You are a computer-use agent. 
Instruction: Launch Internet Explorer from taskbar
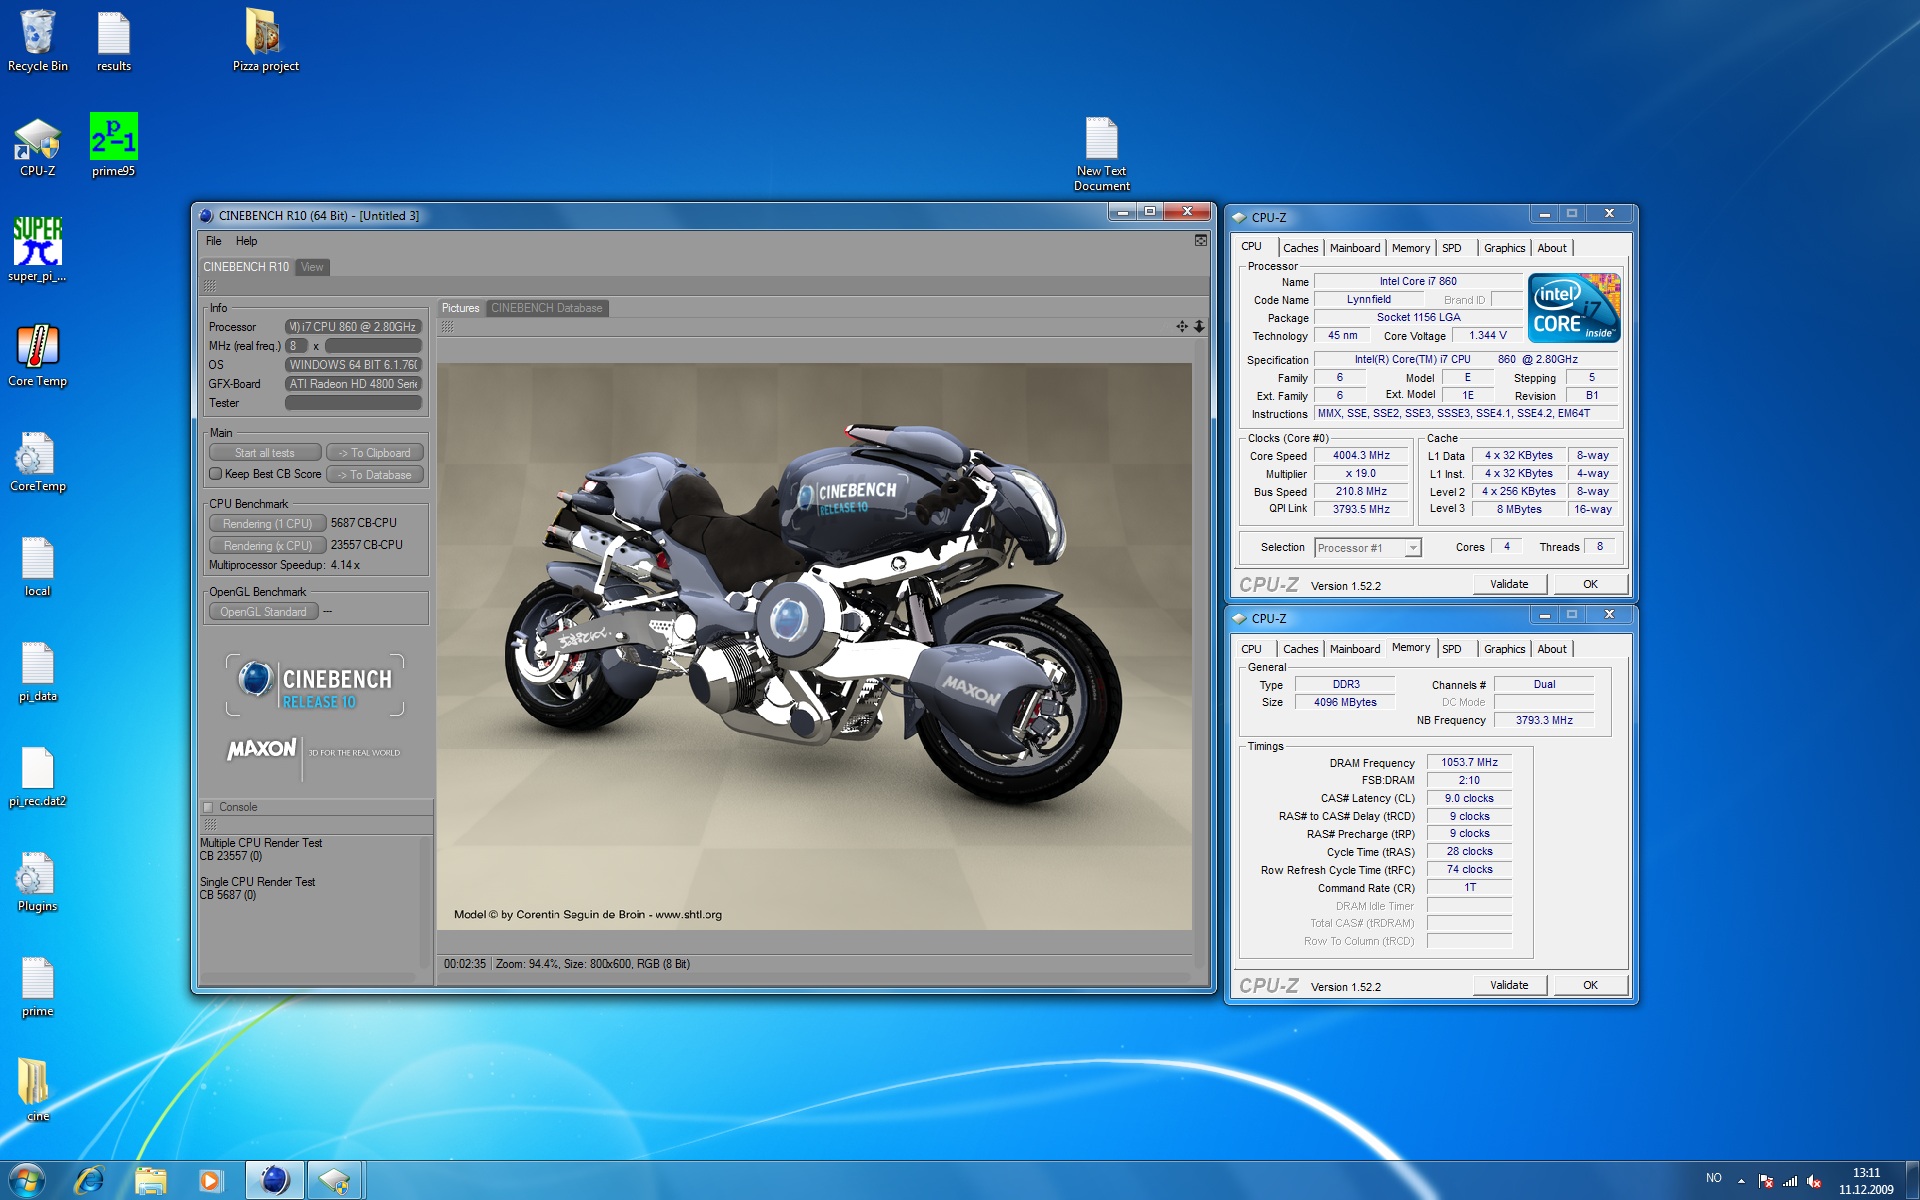[90, 1181]
